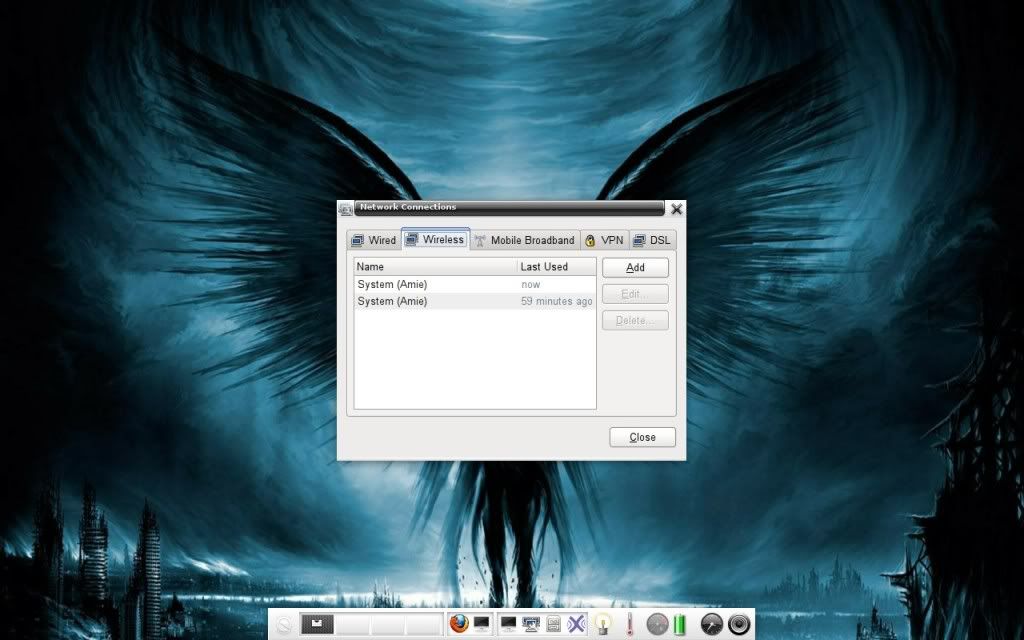
Task: Click the Add connection button
Action: pyautogui.click(x=635, y=268)
